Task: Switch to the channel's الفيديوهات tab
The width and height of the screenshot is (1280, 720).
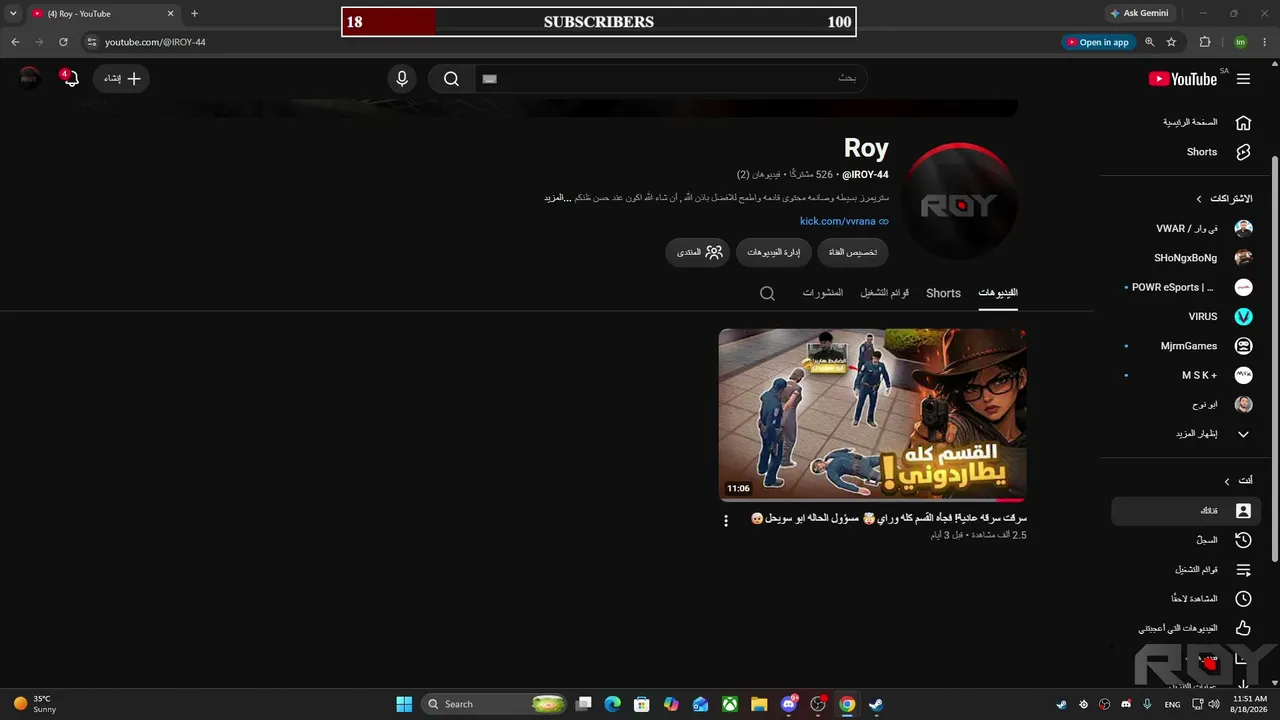Action: coord(998,293)
